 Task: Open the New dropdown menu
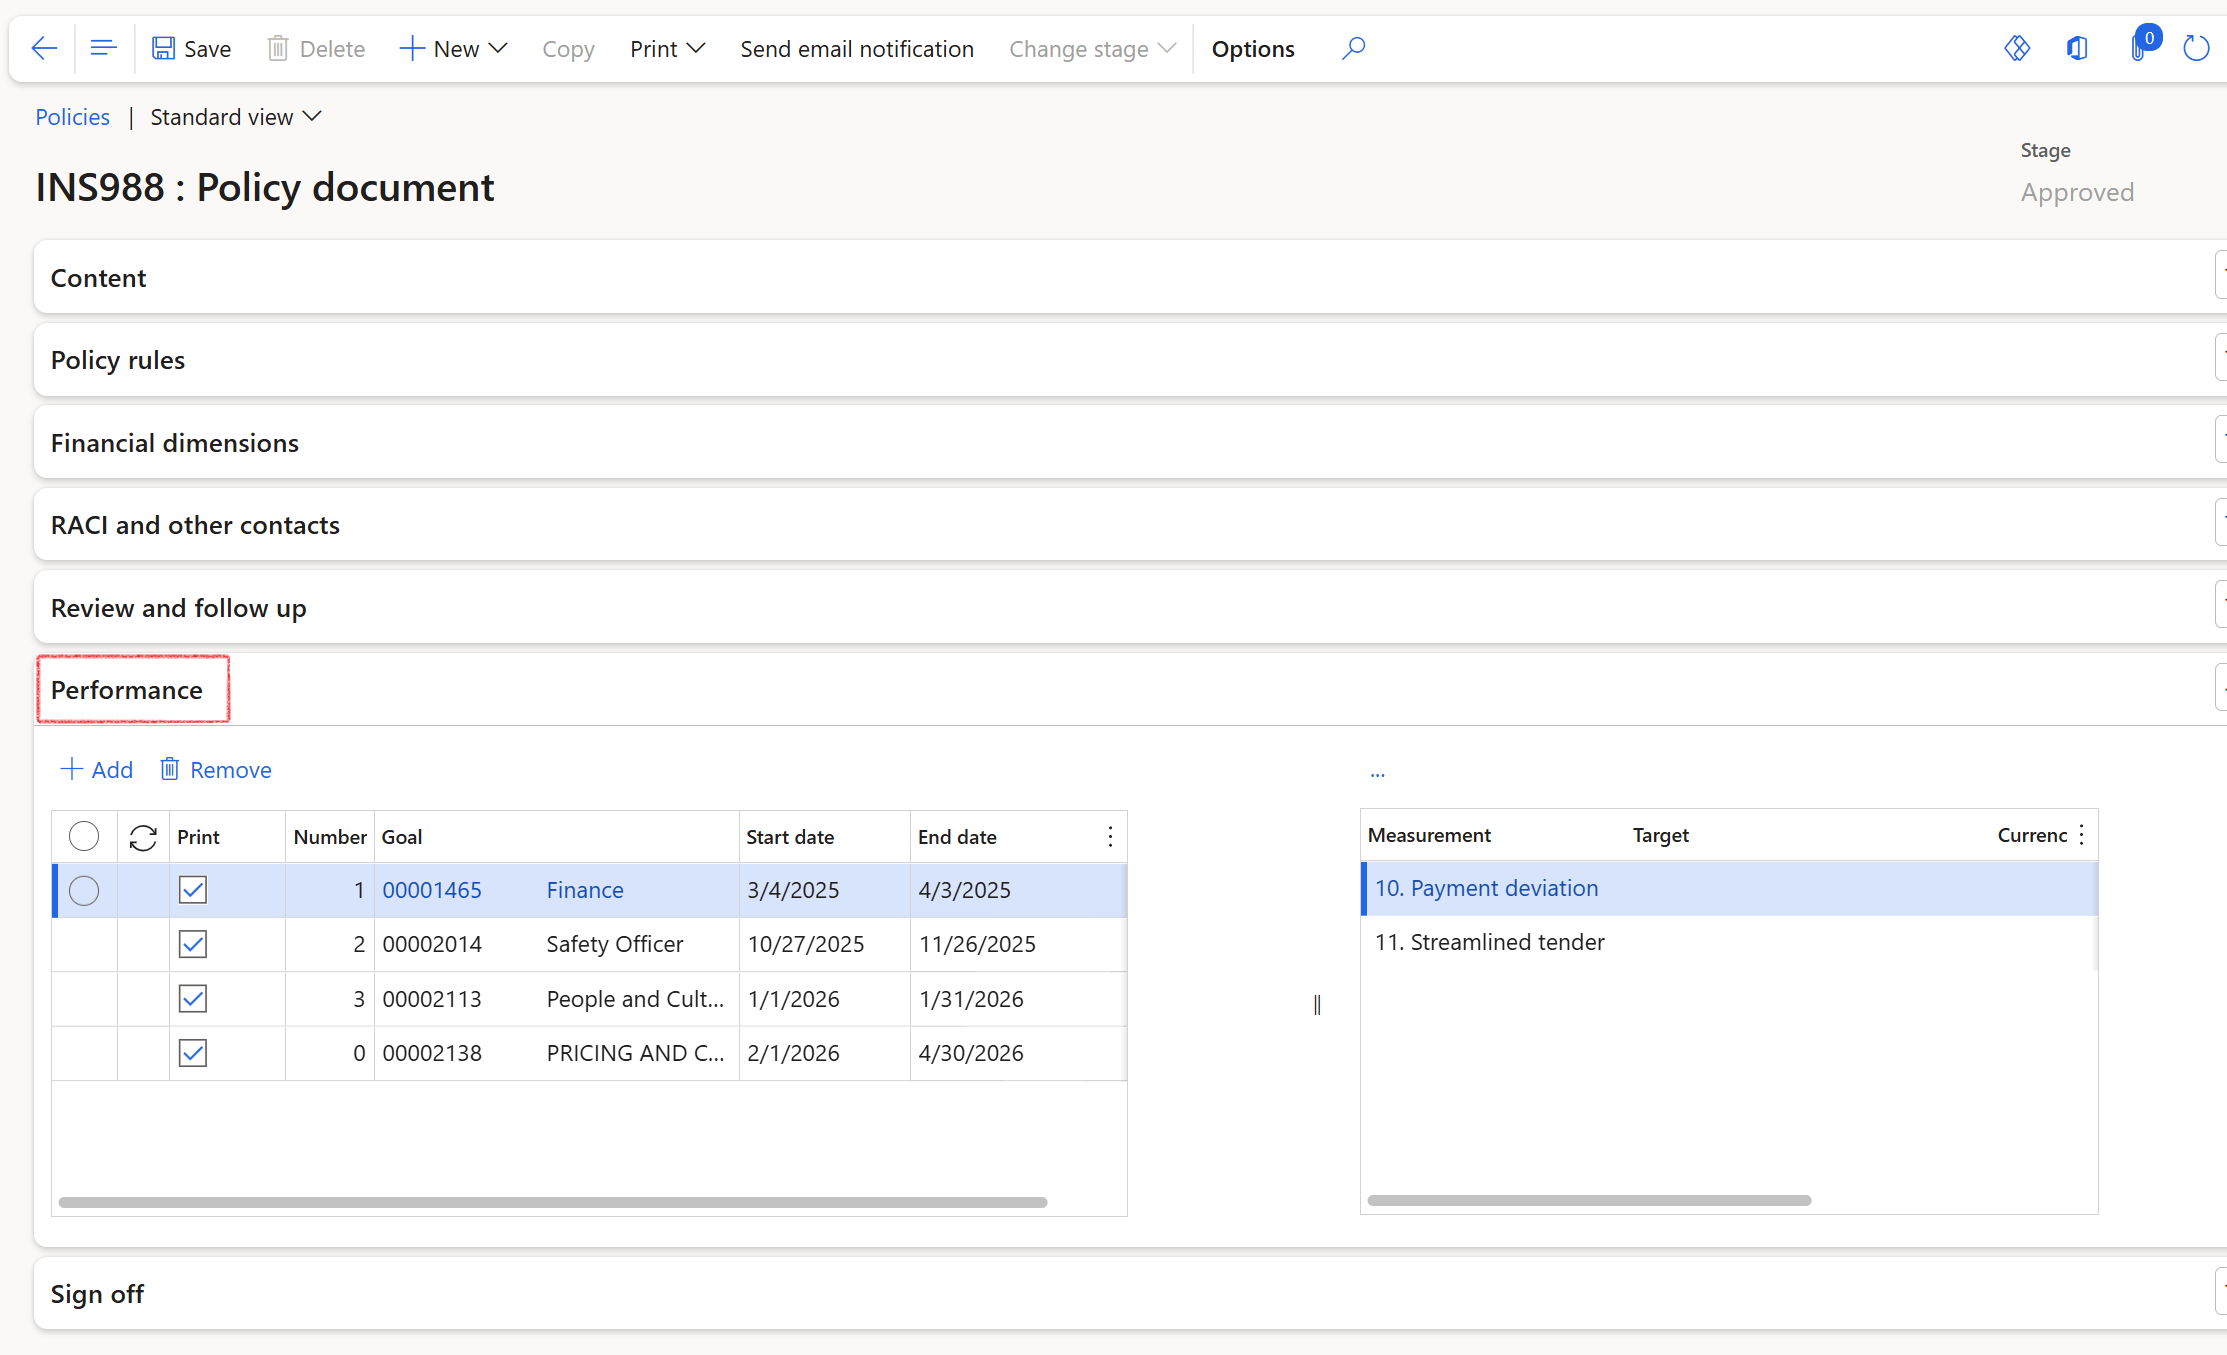point(454,48)
